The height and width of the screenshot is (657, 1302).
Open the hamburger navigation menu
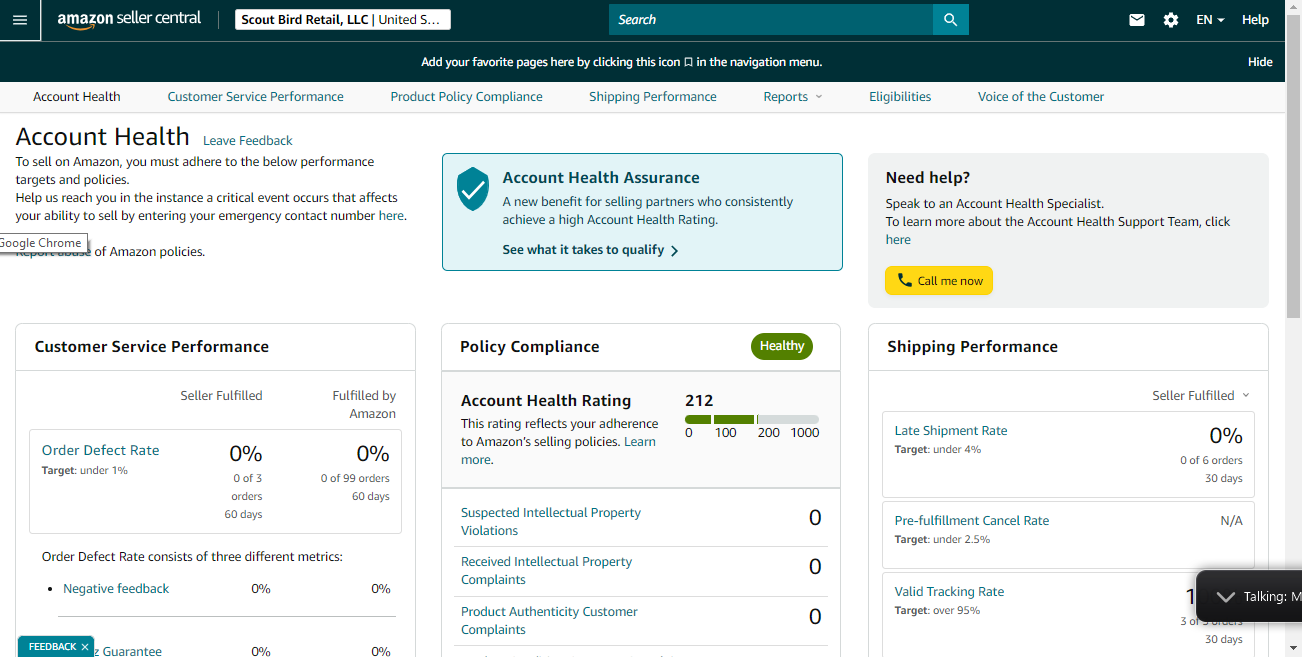pos(20,20)
